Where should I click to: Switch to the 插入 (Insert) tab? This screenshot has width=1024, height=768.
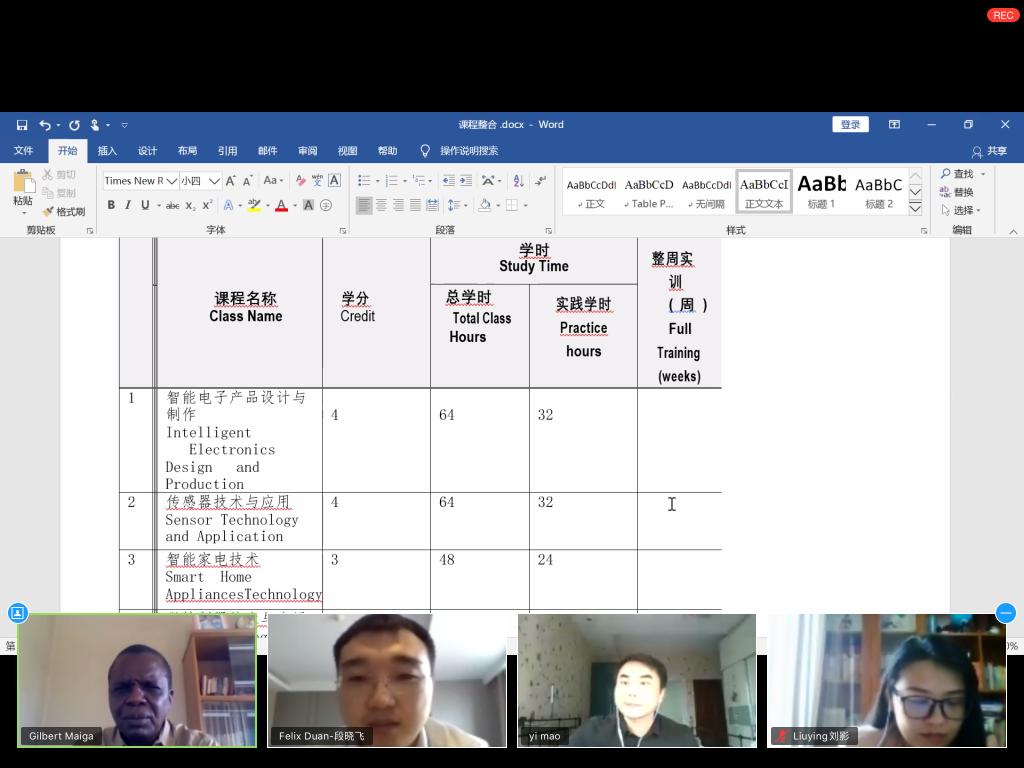pos(107,151)
